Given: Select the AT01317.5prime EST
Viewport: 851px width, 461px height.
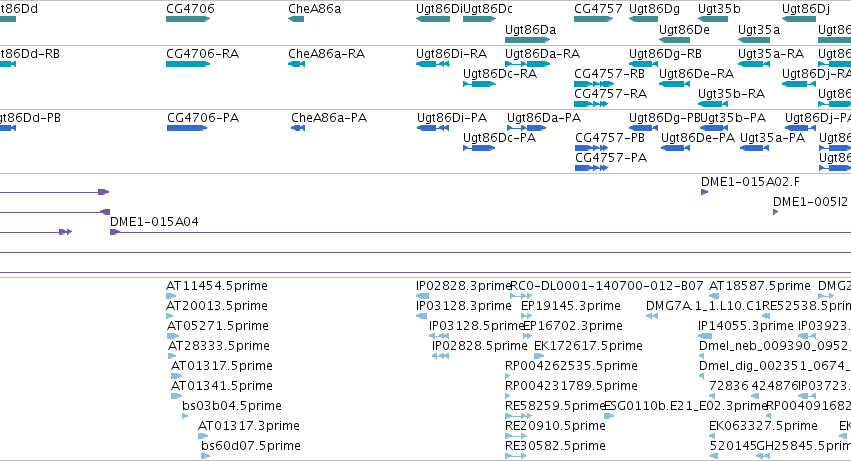Looking at the screenshot, I should click(x=176, y=376).
